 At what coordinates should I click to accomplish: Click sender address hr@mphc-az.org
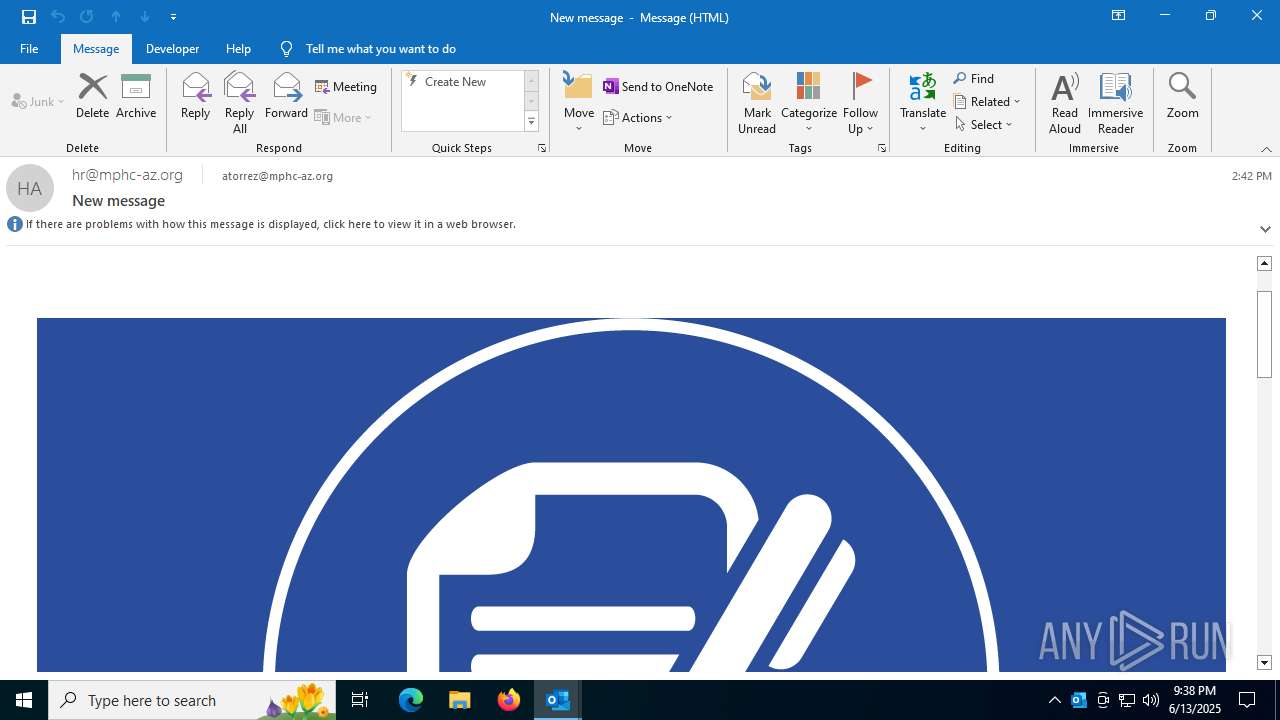pyautogui.click(x=127, y=175)
